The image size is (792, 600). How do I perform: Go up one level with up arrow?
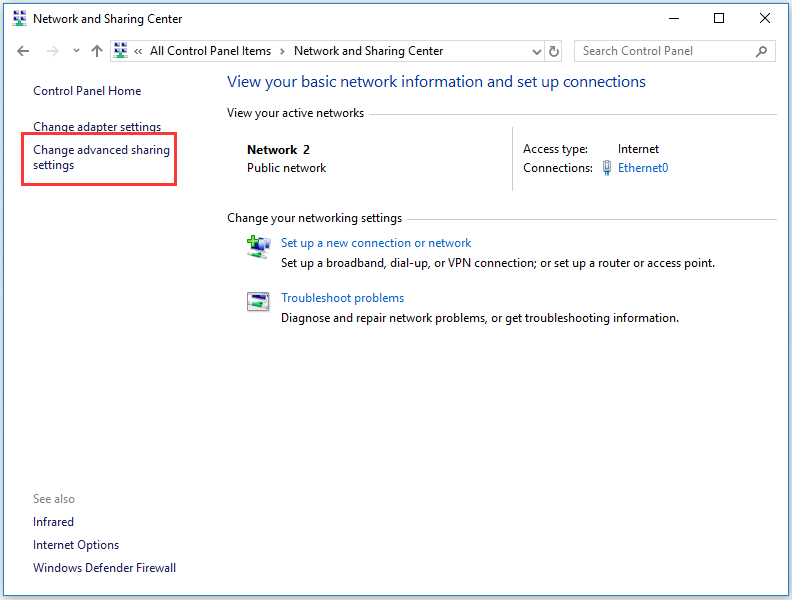click(97, 51)
